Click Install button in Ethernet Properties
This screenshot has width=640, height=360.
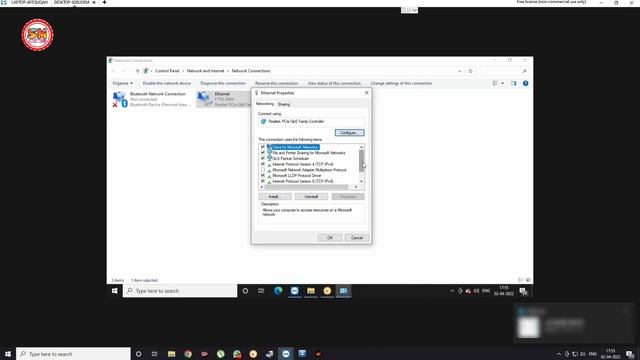(275, 197)
